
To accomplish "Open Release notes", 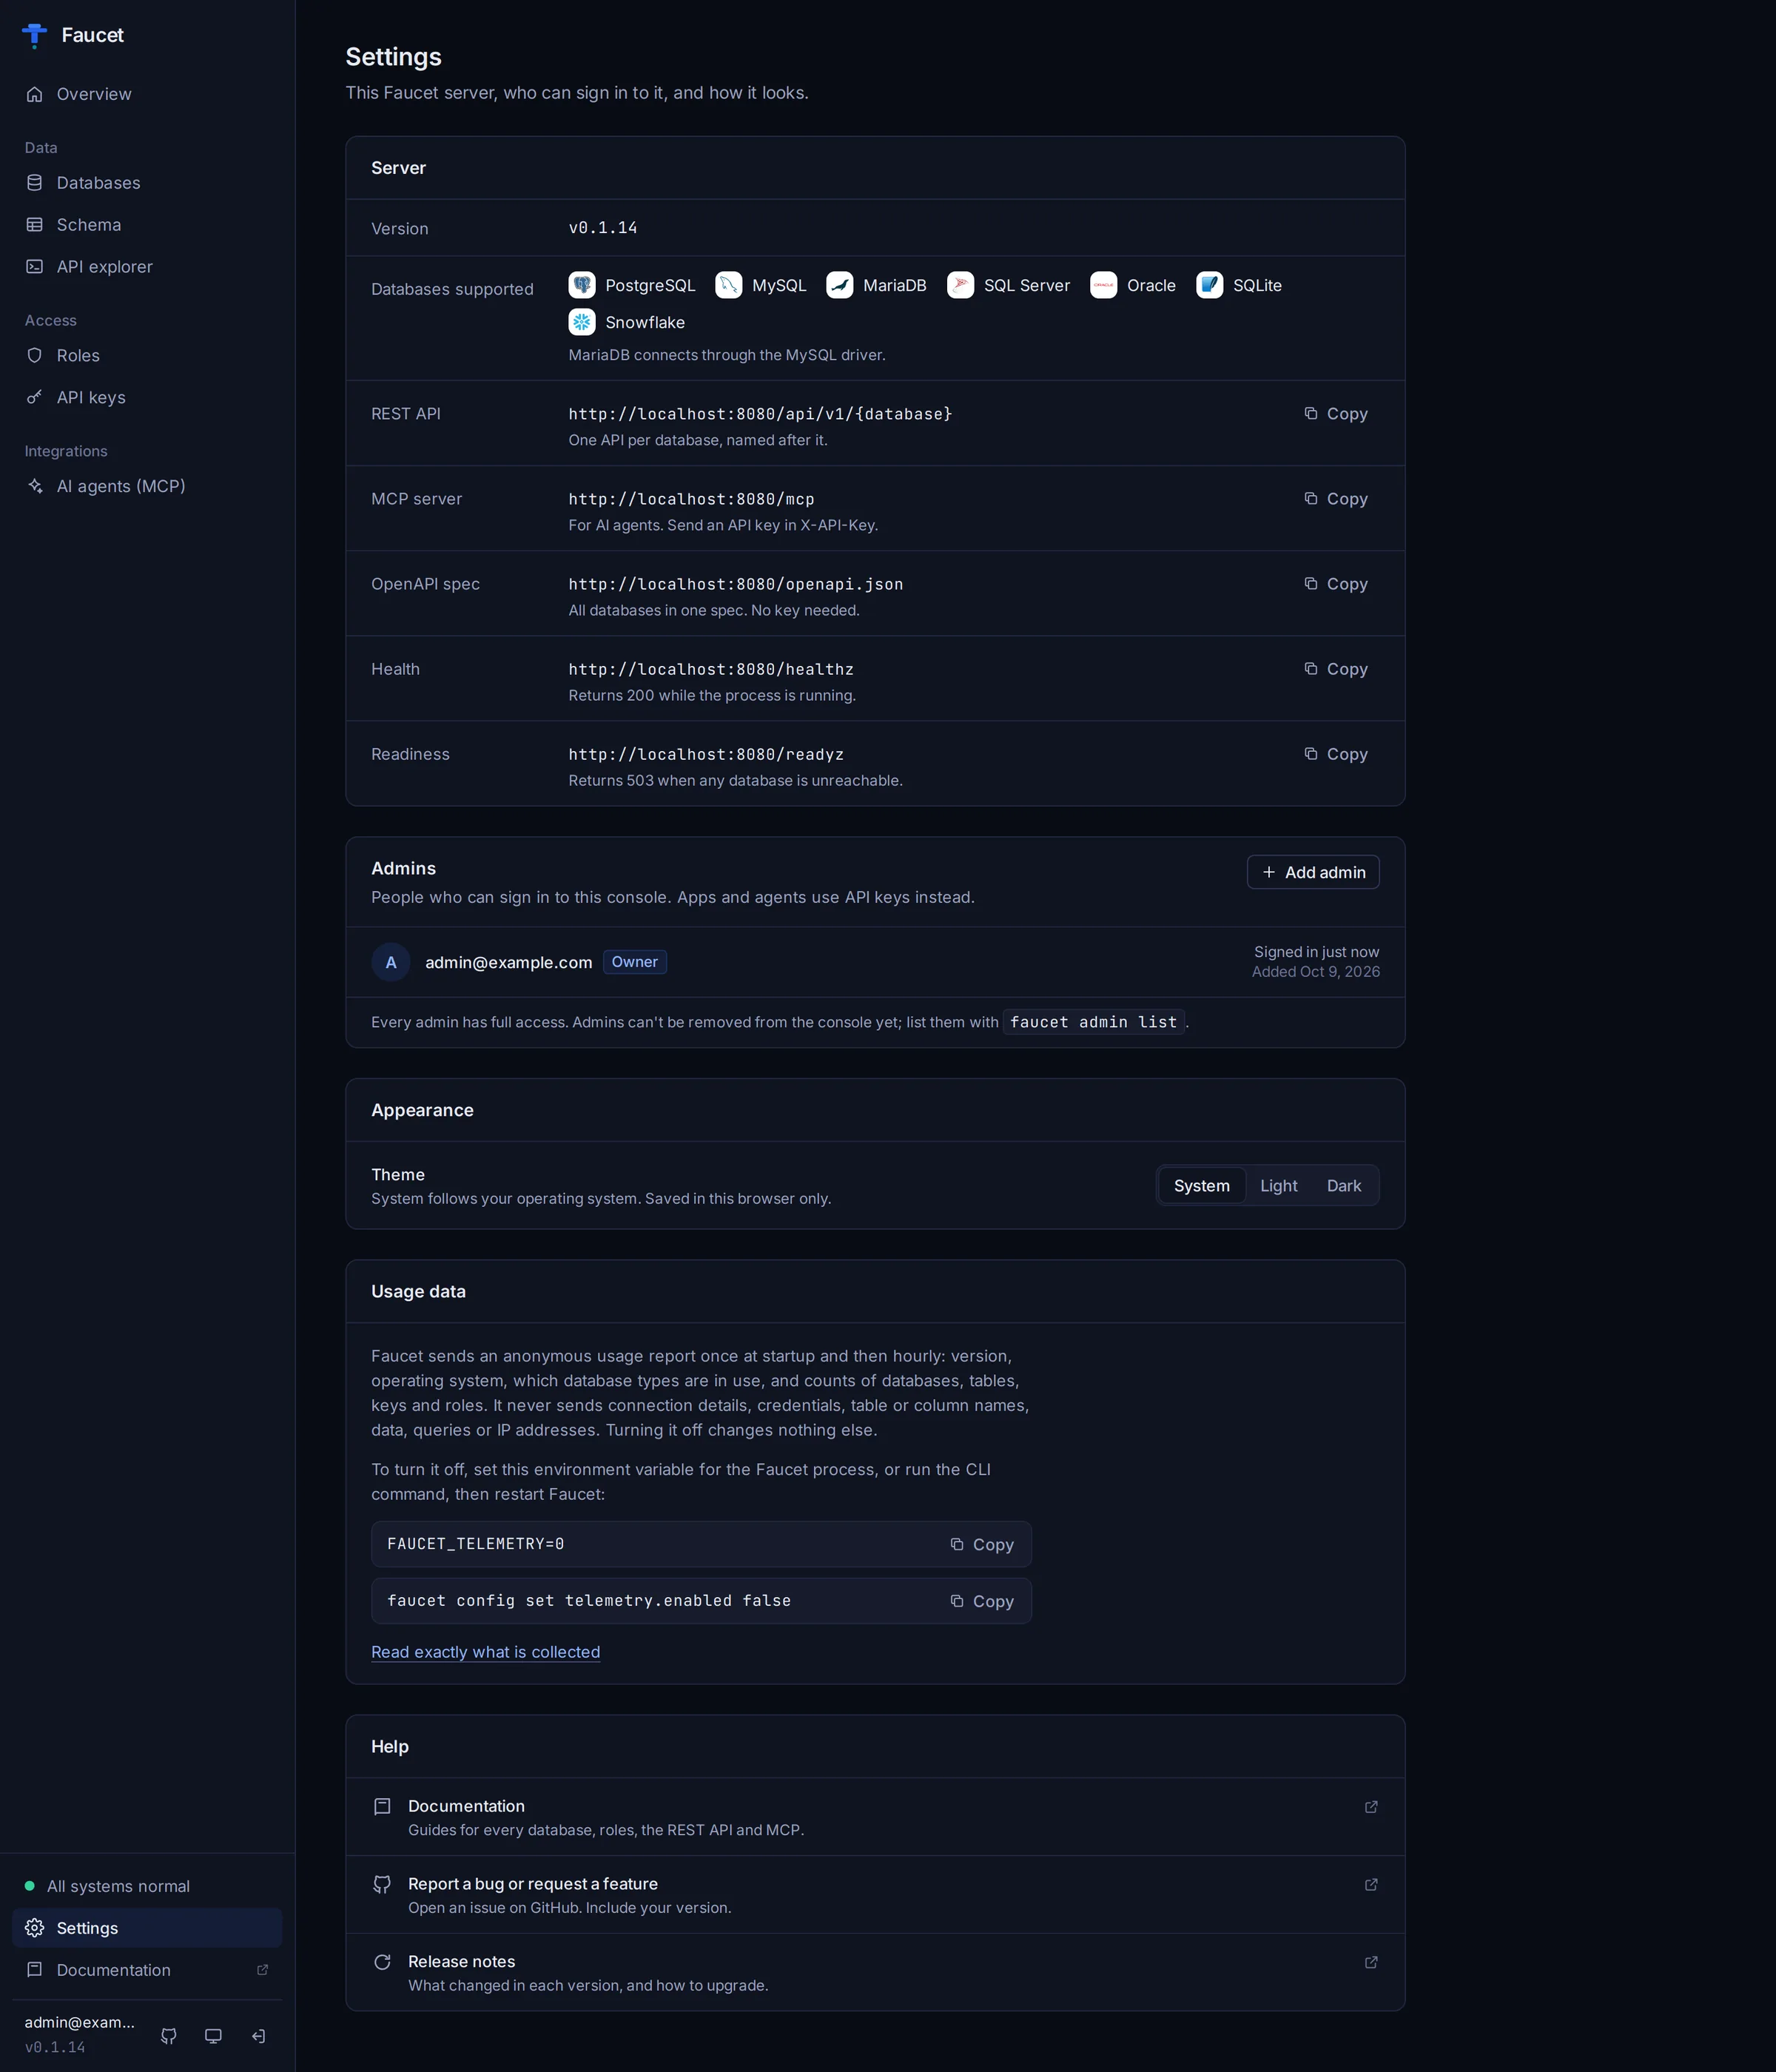I will [x=875, y=1973].
